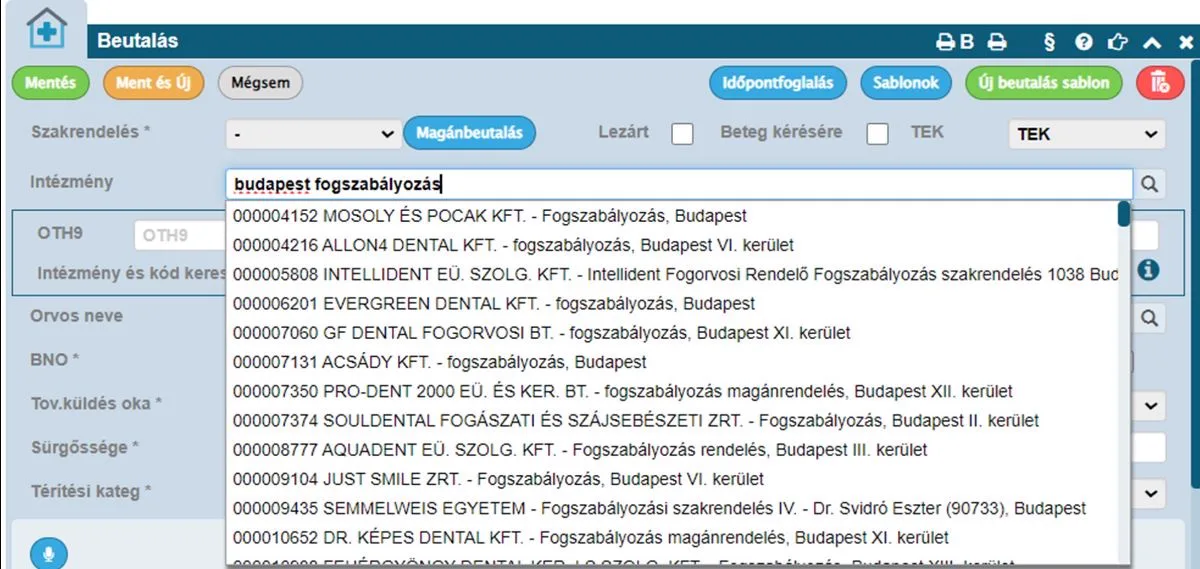
Task: Click the suggestion list scrollbar
Action: [x=1124, y=214]
